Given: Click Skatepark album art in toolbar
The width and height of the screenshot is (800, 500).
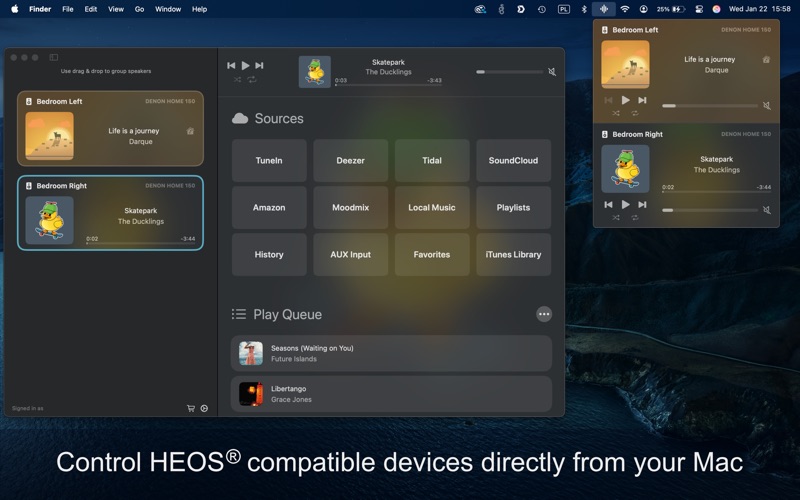Looking at the screenshot, I should (x=315, y=72).
